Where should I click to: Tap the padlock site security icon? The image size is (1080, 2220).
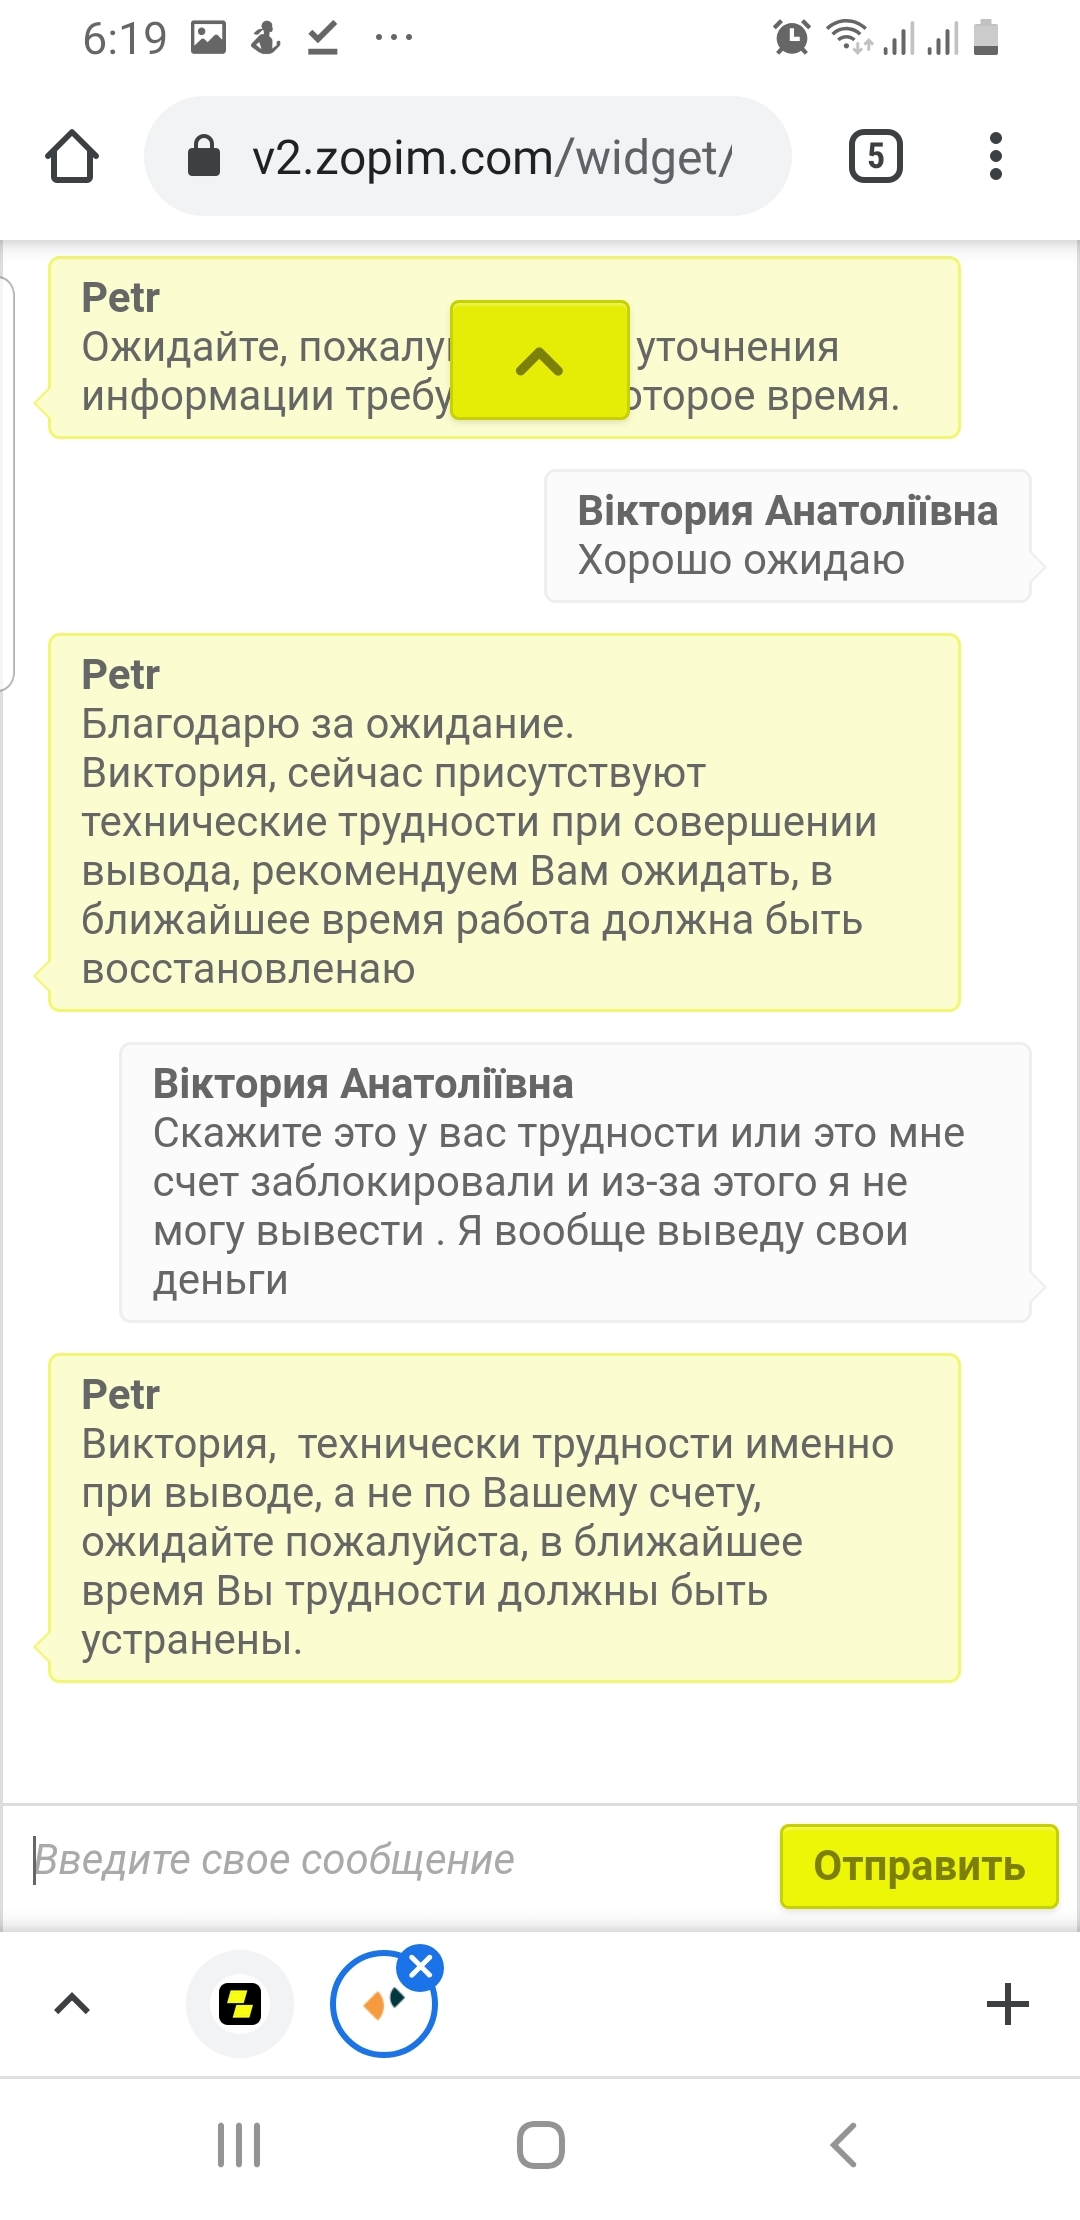(204, 156)
